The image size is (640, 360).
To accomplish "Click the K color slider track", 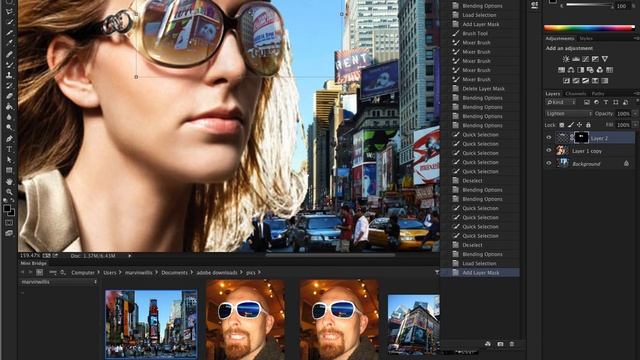I will tap(589, 5).
